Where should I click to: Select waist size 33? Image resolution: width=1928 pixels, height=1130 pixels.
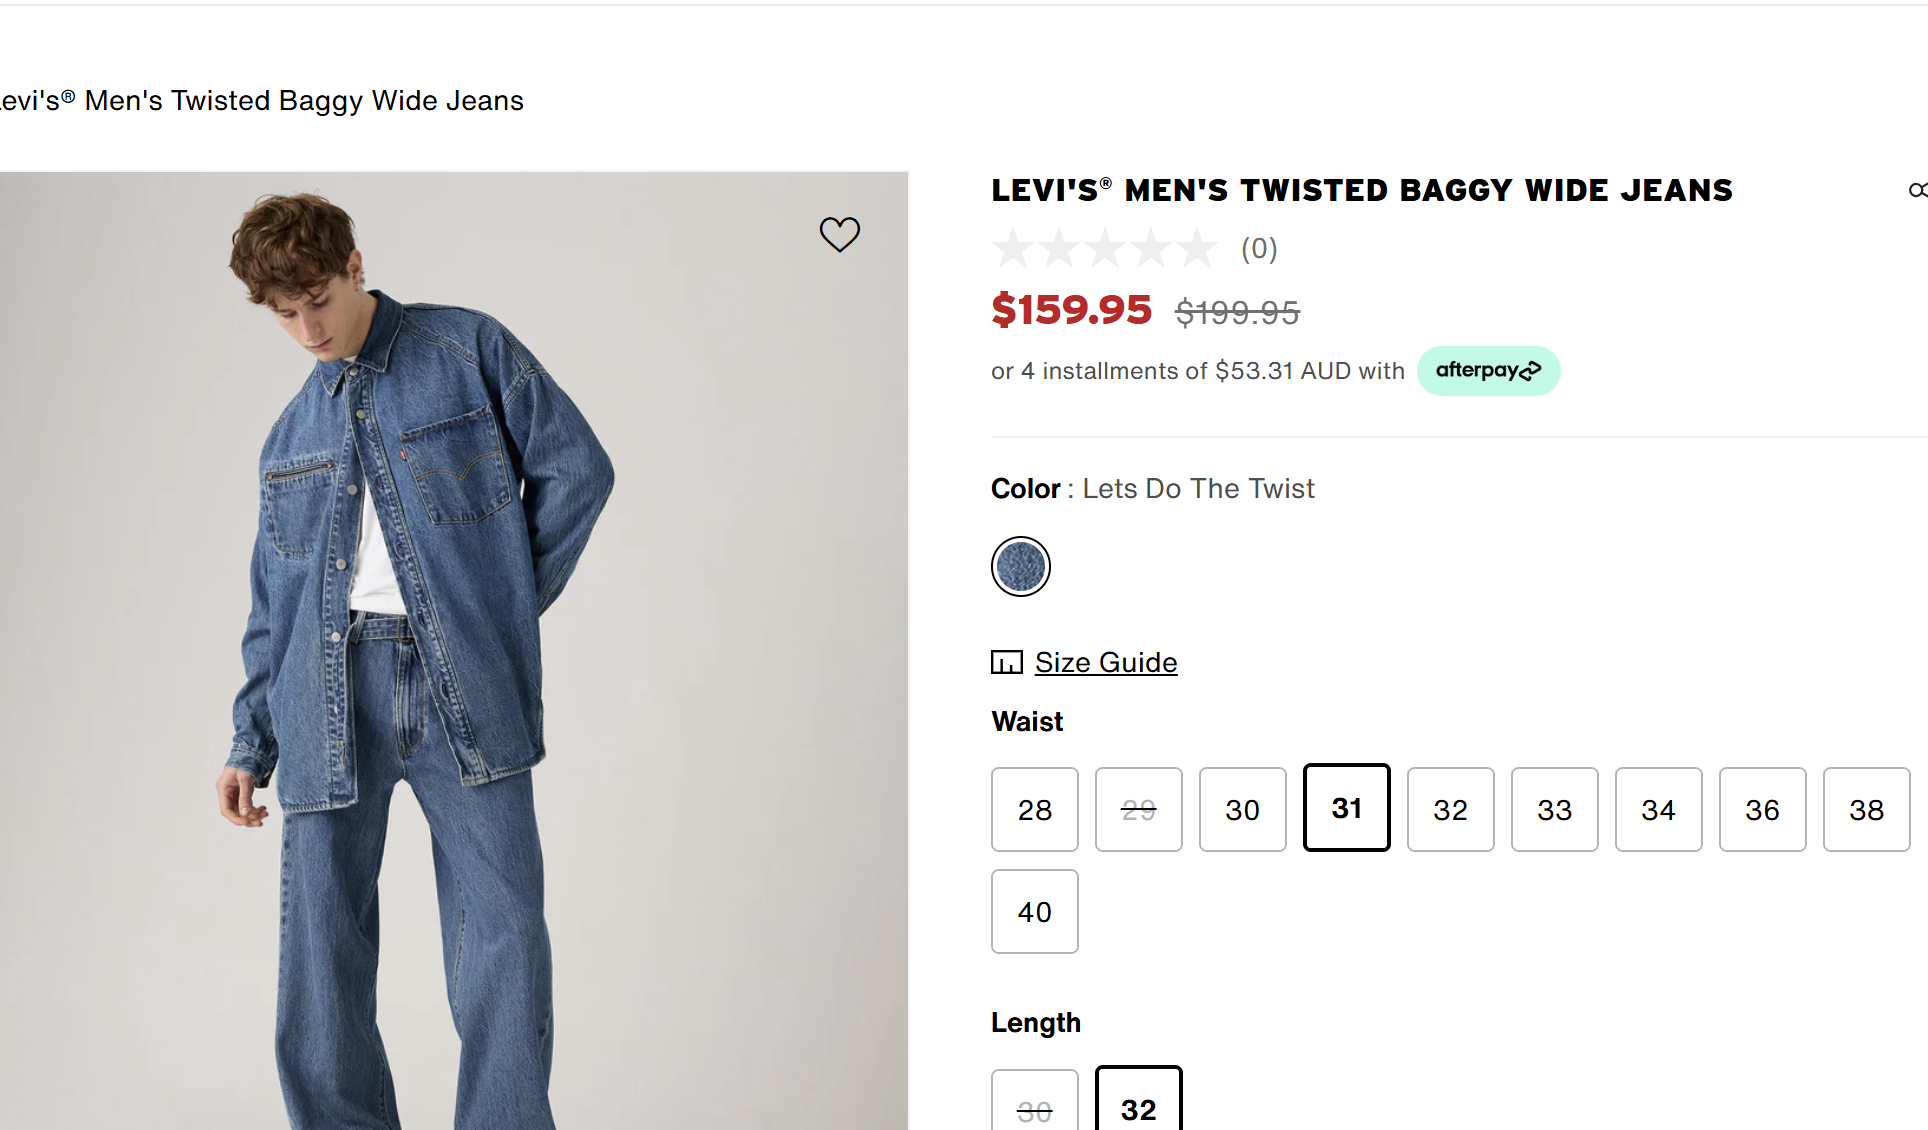click(1554, 809)
